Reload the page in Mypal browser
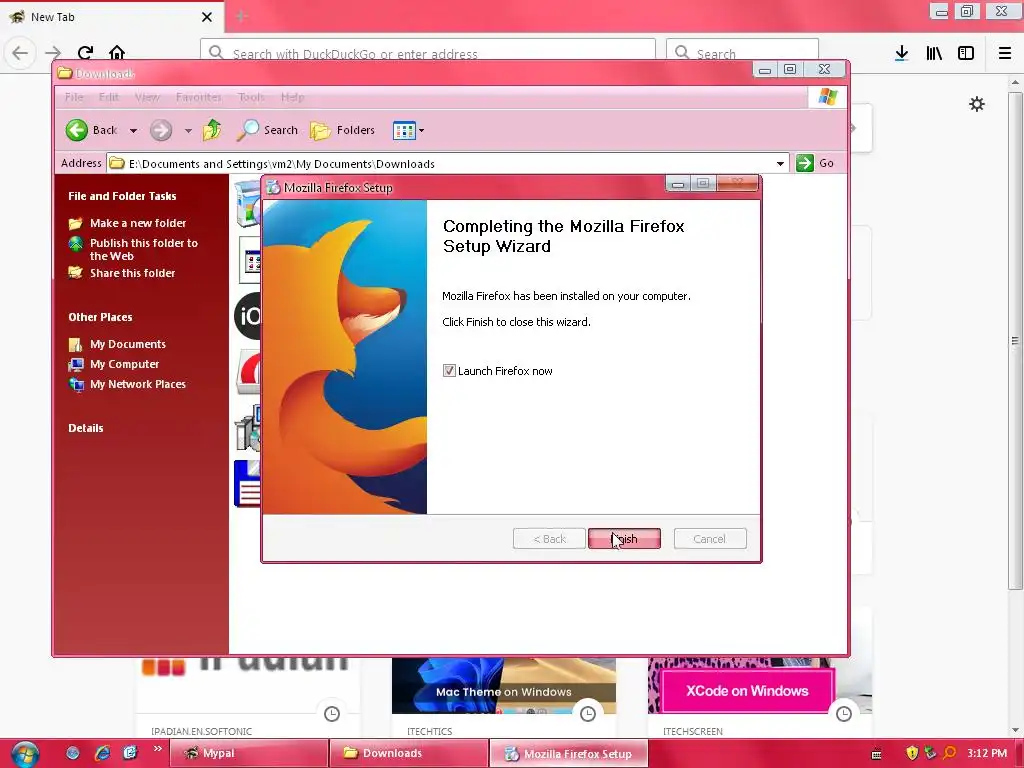This screenshot has height=768, width=1024. point(85,52)
